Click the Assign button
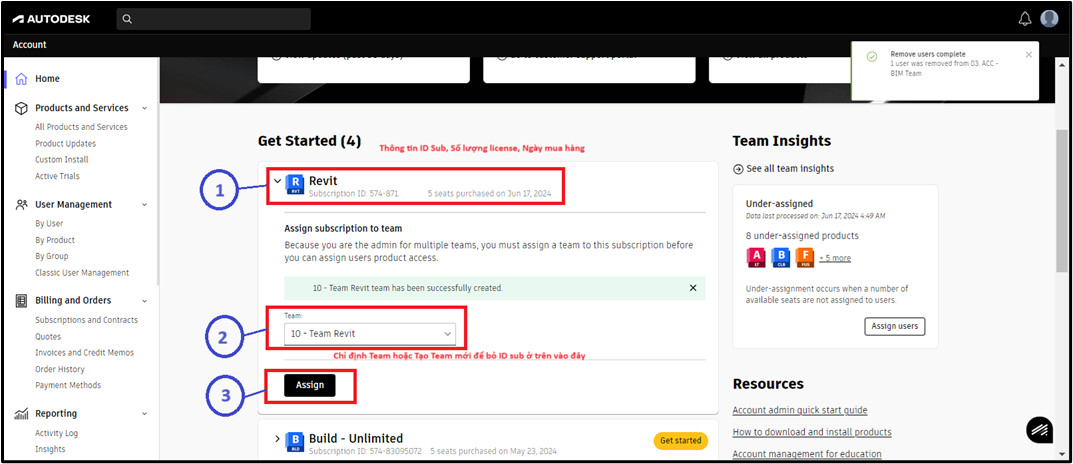 point(310,385)
